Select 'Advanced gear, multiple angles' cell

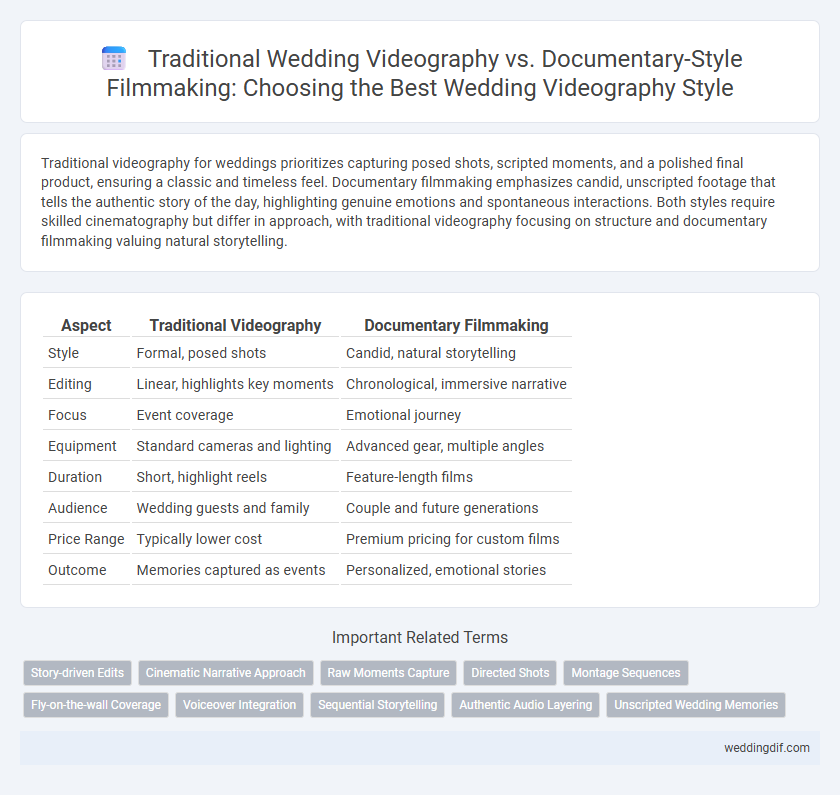click(456, 446)
